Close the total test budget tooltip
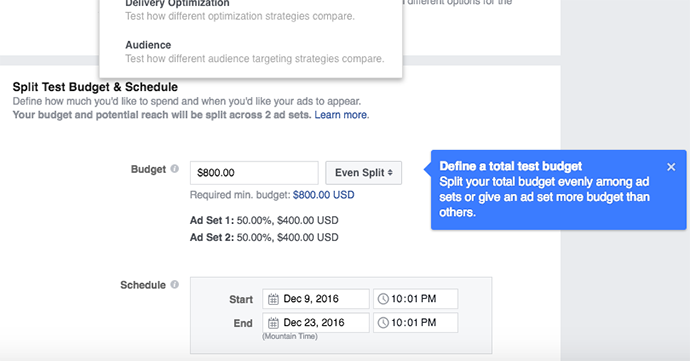 (x=671, y=167)
